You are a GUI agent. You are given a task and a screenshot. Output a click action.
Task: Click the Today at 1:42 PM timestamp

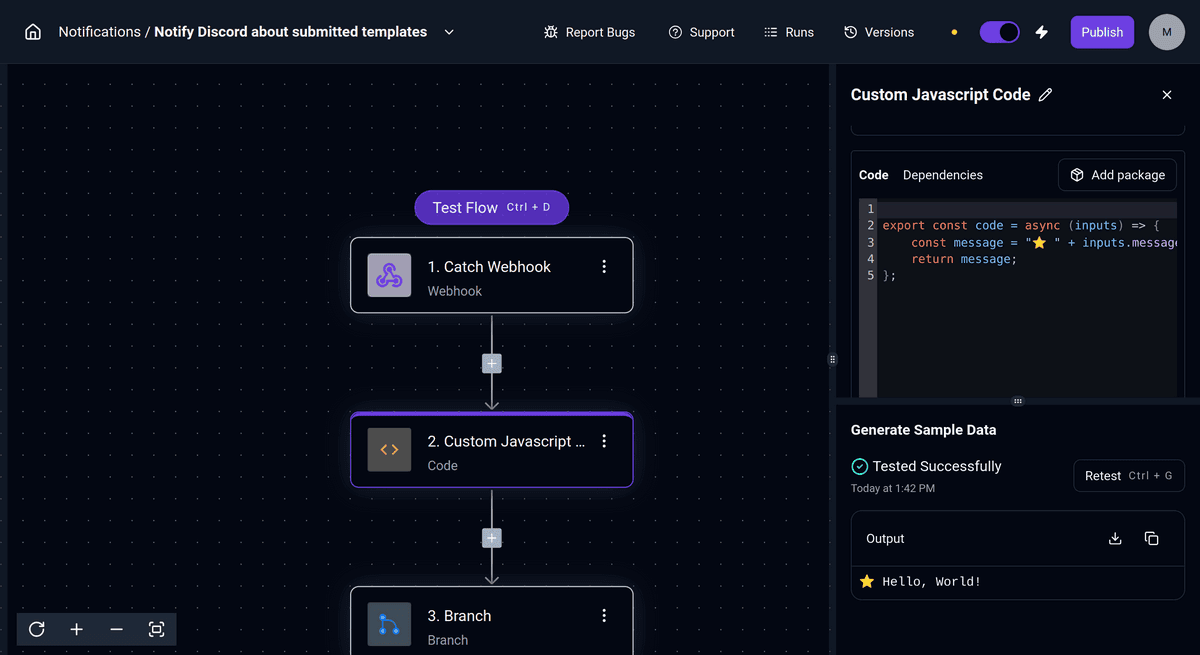click(893, 489)
